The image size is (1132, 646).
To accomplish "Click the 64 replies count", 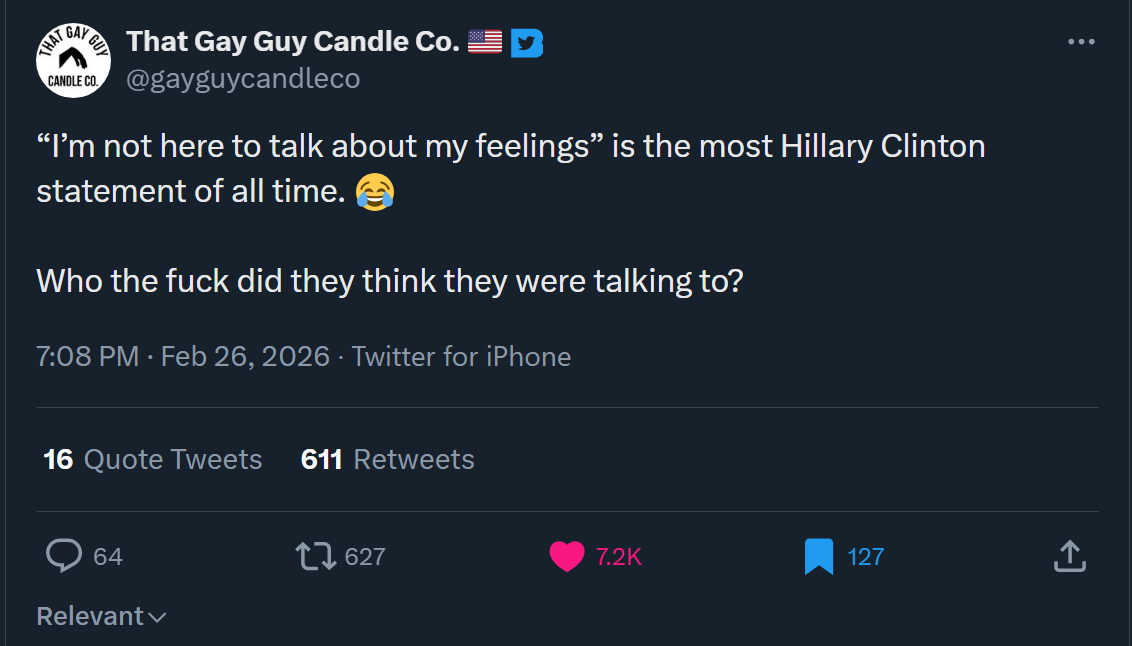I will [108, 557].
